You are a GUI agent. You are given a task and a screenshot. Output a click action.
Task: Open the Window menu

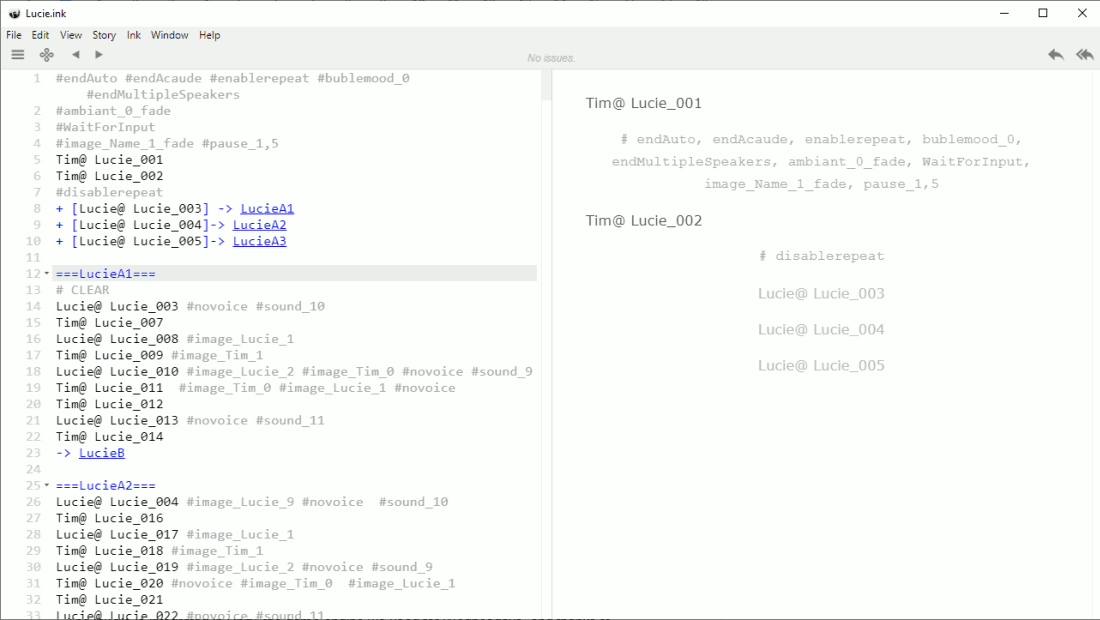pos(169,35)
